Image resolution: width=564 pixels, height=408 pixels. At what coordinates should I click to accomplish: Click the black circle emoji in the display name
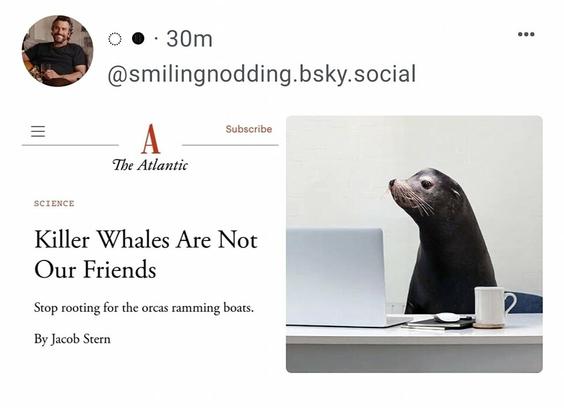[138, 38]
